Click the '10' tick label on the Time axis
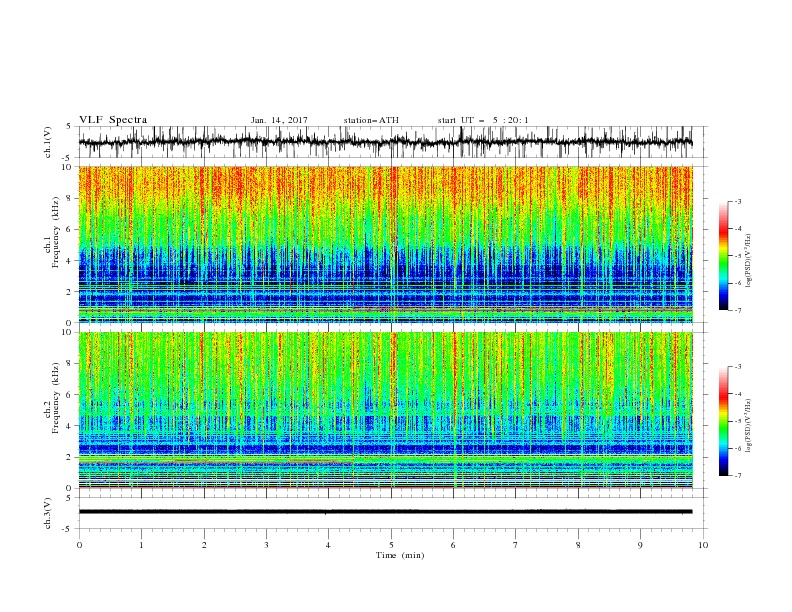The image size is (792, 612). (703, 545)
